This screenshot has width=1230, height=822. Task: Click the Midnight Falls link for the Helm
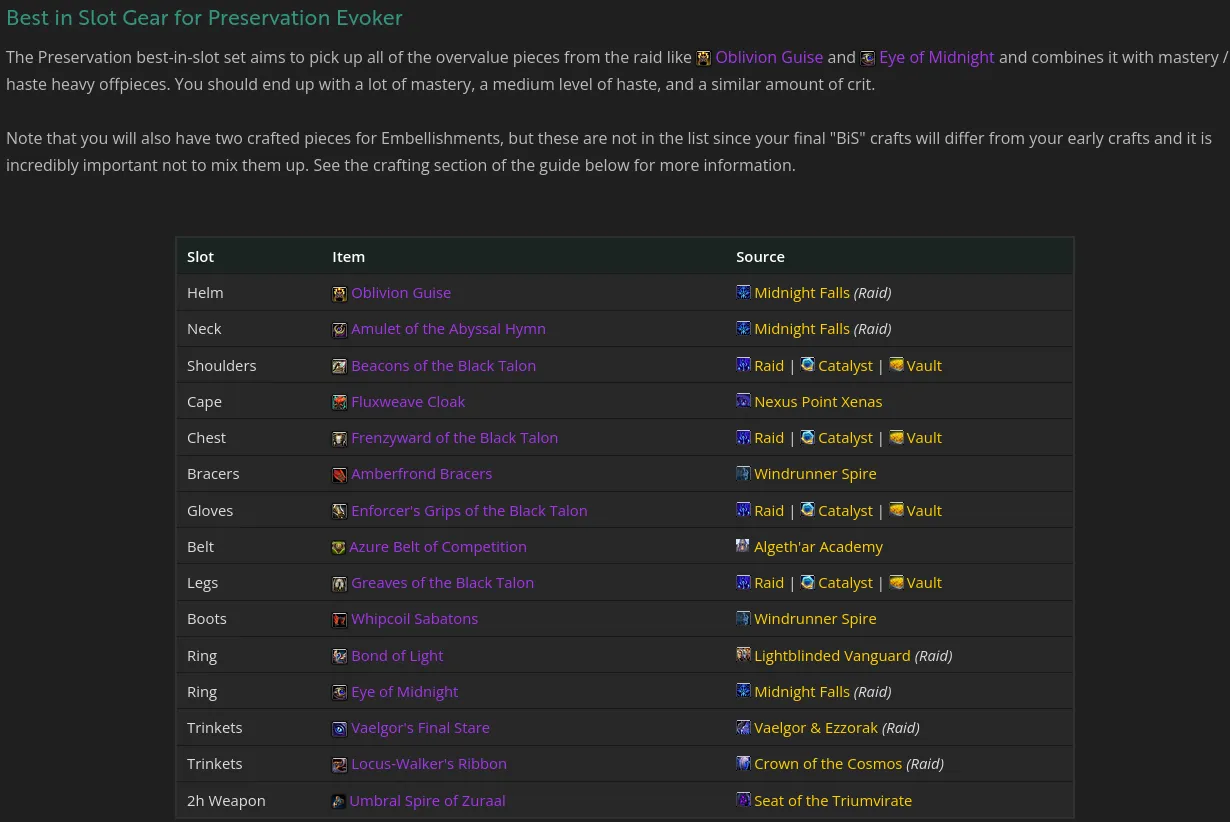(802, 292)
